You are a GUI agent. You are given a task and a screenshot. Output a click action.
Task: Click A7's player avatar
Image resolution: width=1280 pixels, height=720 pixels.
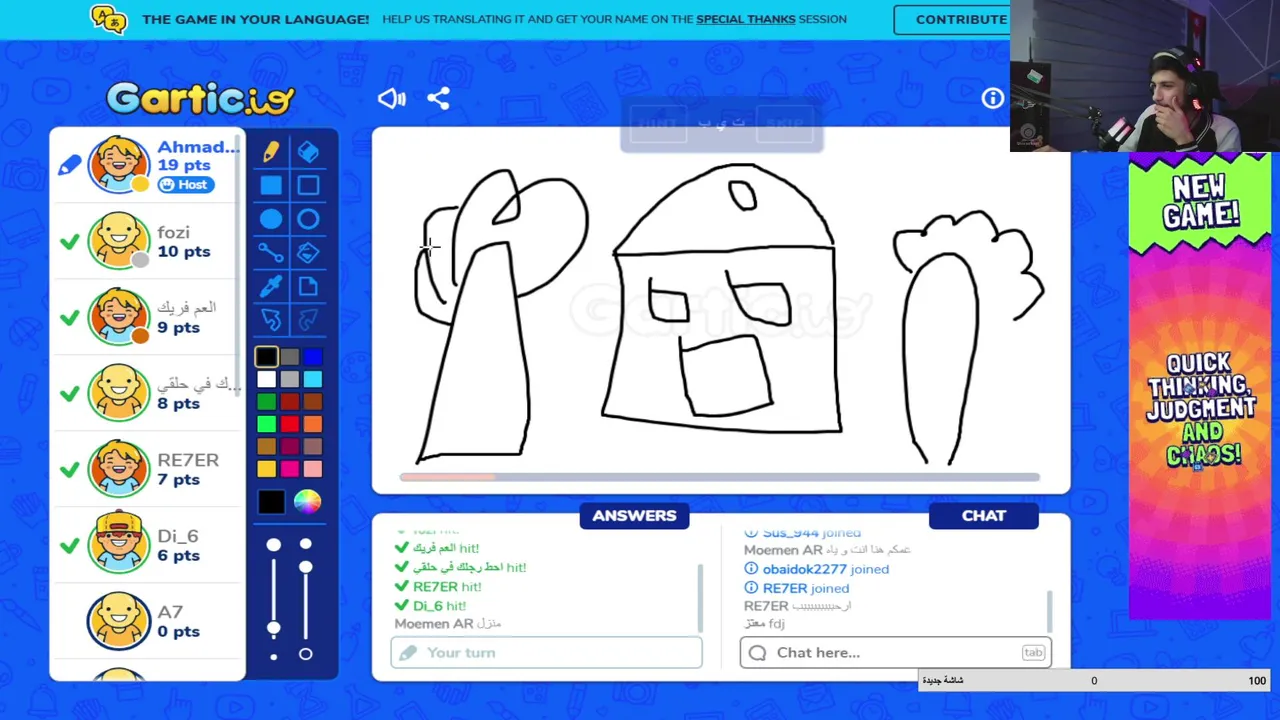point(119,620)
